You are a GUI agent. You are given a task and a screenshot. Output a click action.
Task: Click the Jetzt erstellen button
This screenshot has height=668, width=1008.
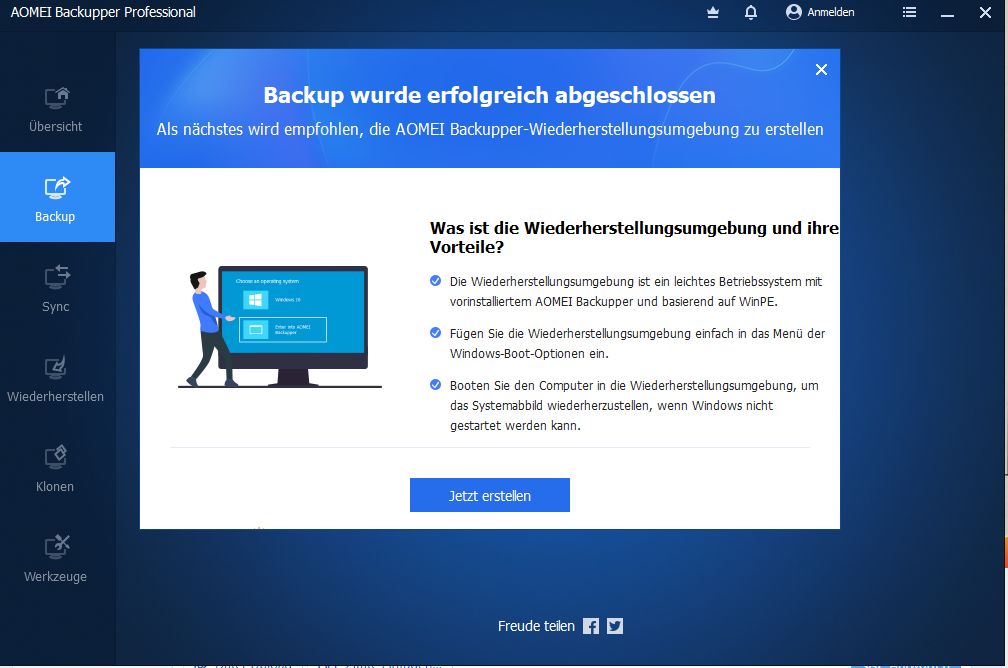[490, 495]
